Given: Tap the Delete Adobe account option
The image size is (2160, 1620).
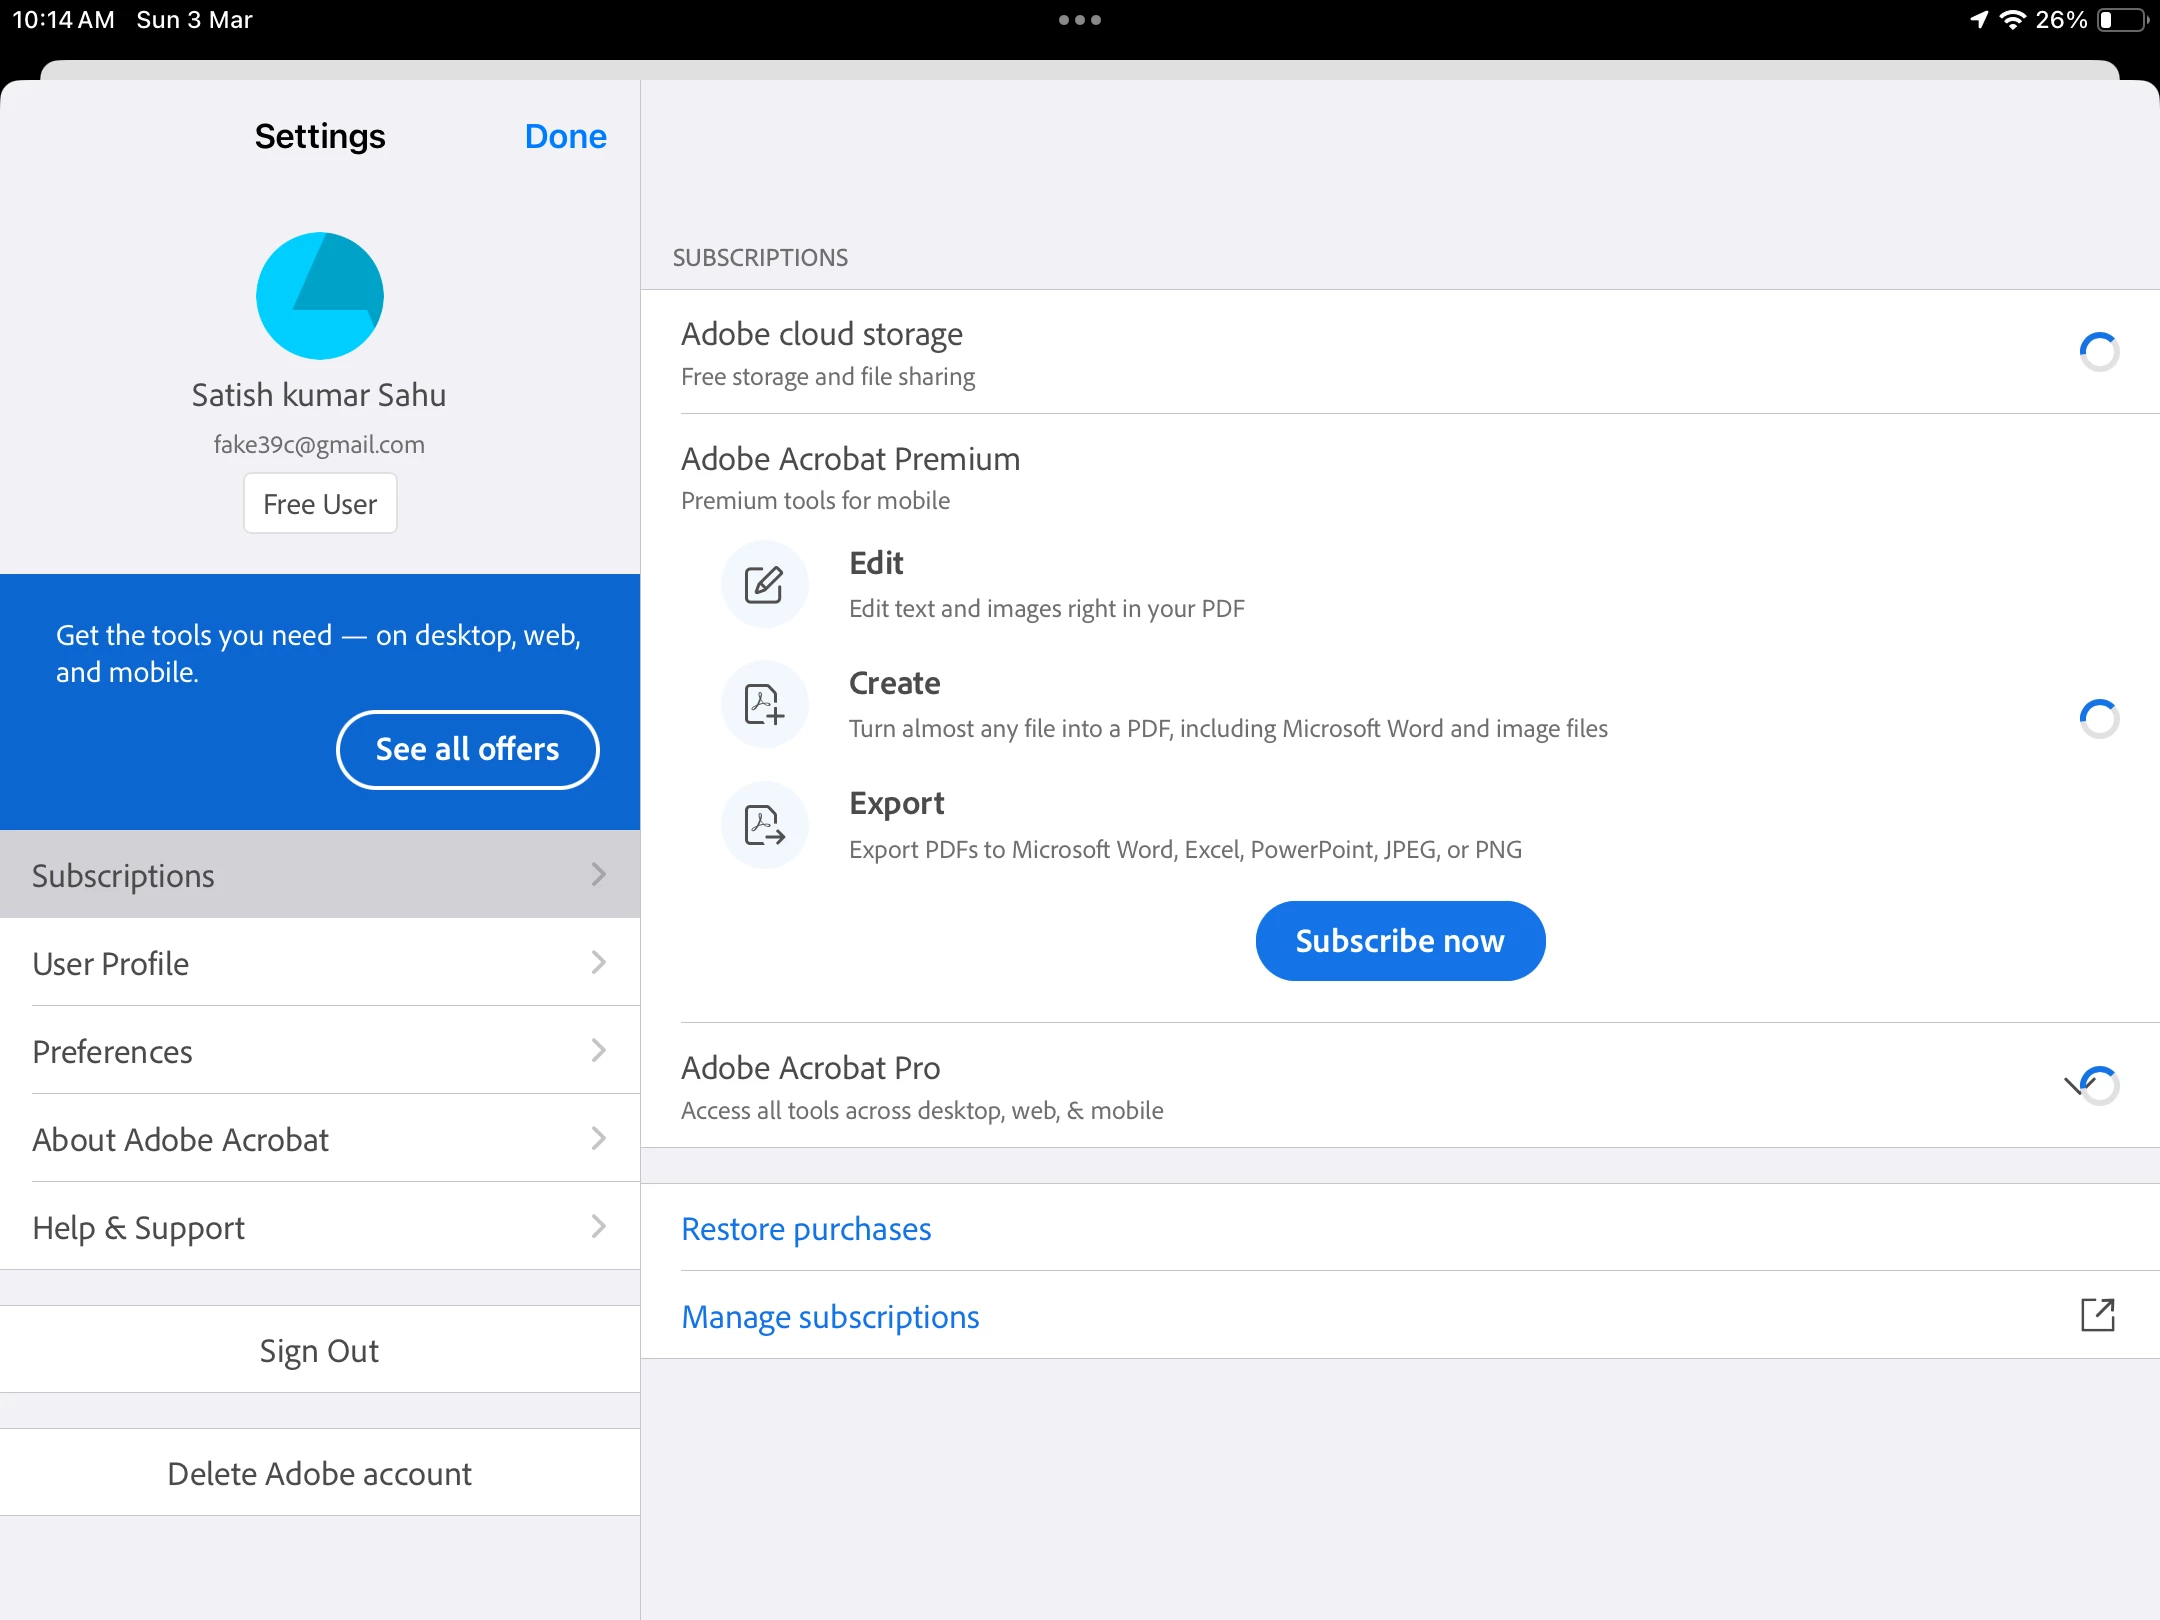Looking at the screenshot, I should pos(320,1473).
